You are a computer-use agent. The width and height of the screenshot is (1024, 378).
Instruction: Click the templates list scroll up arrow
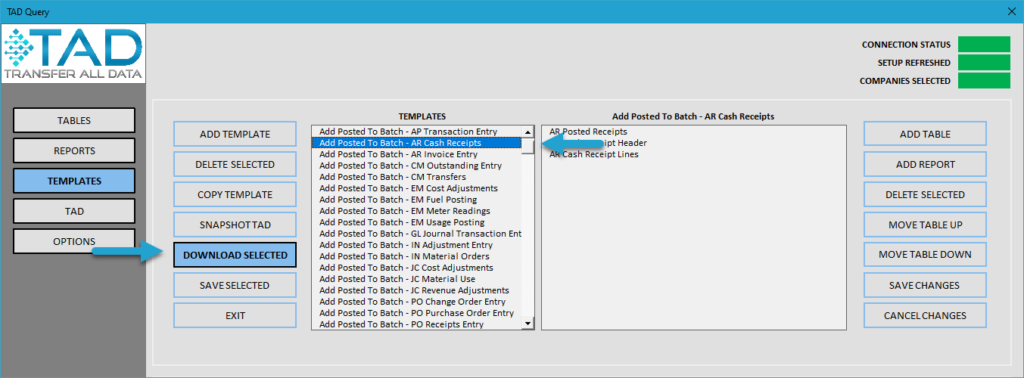tap(528, 131)
